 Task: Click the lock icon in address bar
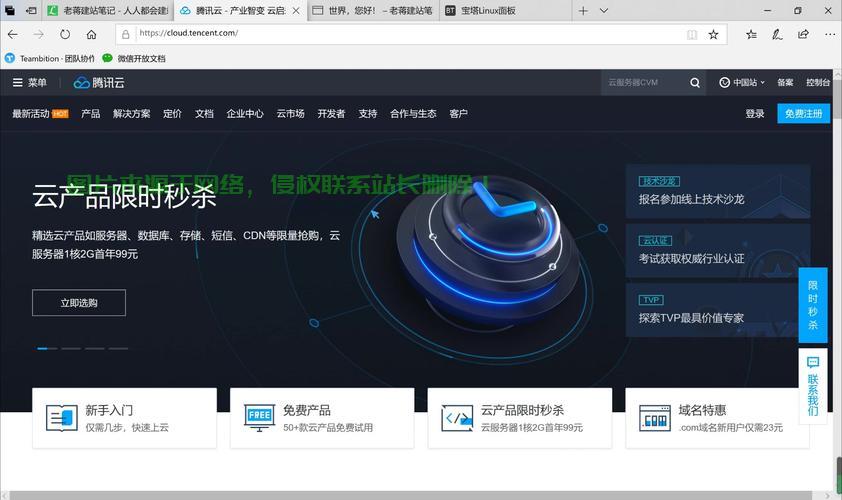click(126, 34)
